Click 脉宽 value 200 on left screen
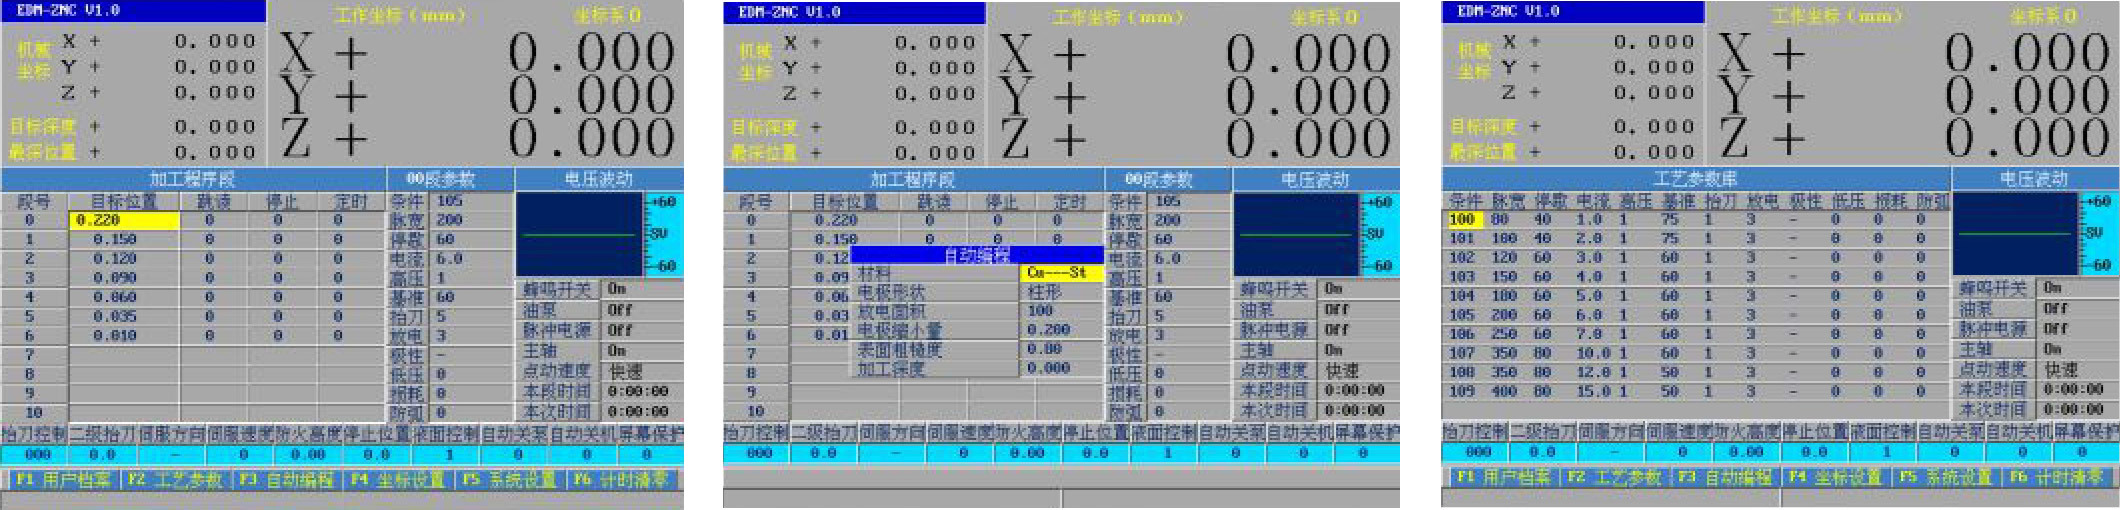The width and height of the screenshot is (2120, 510). [x=470, y=220]
